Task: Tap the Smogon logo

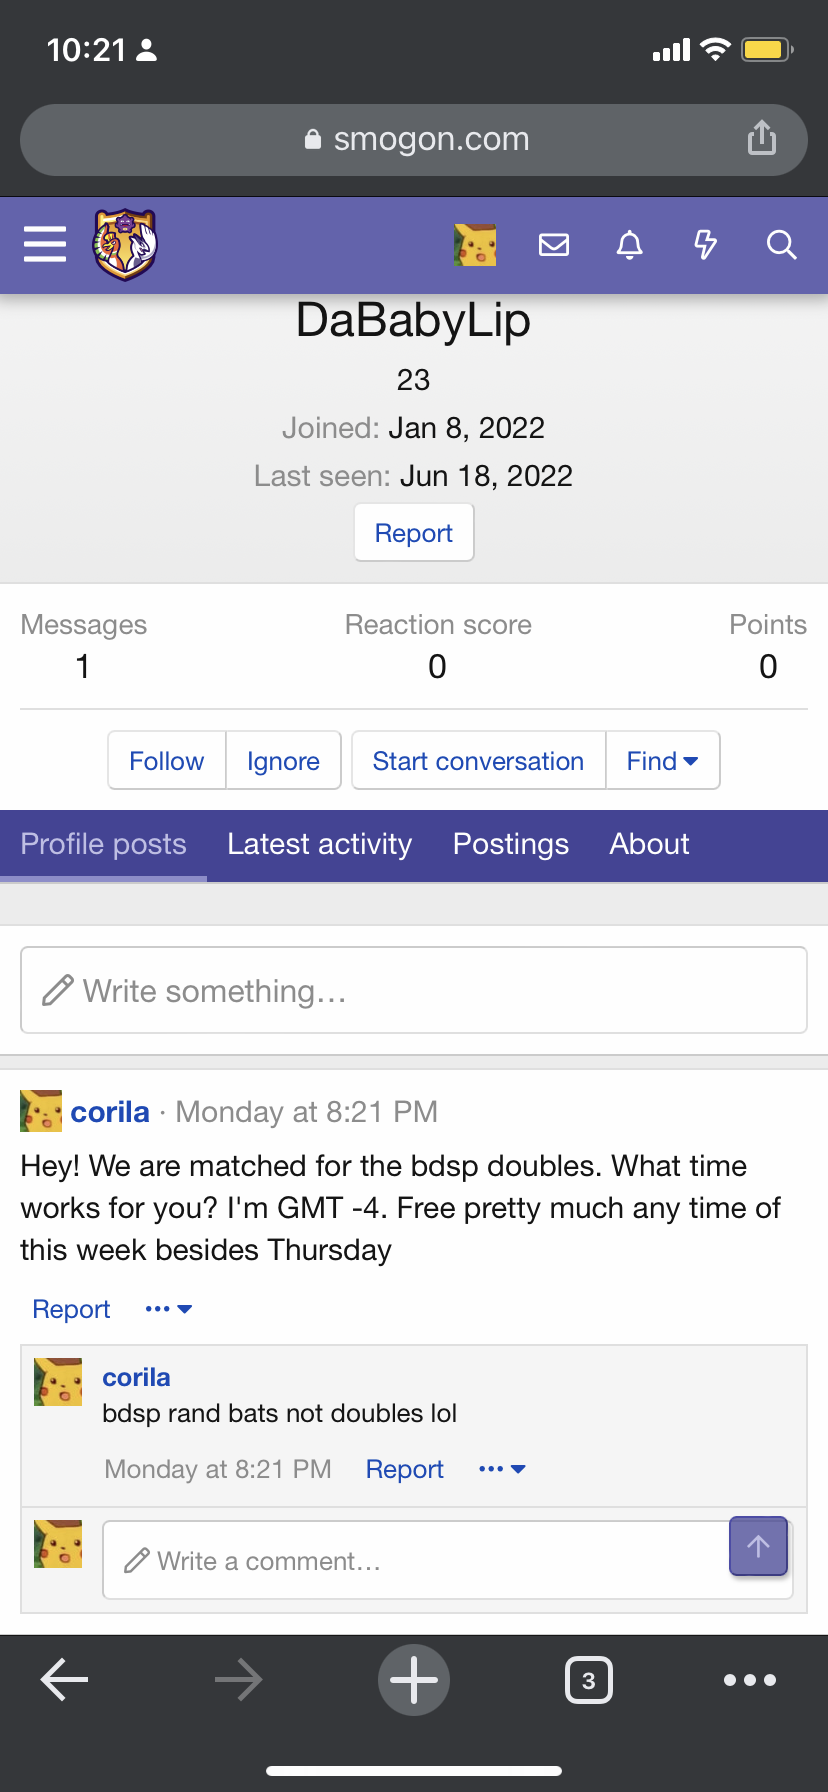Action: click(125, 244)
